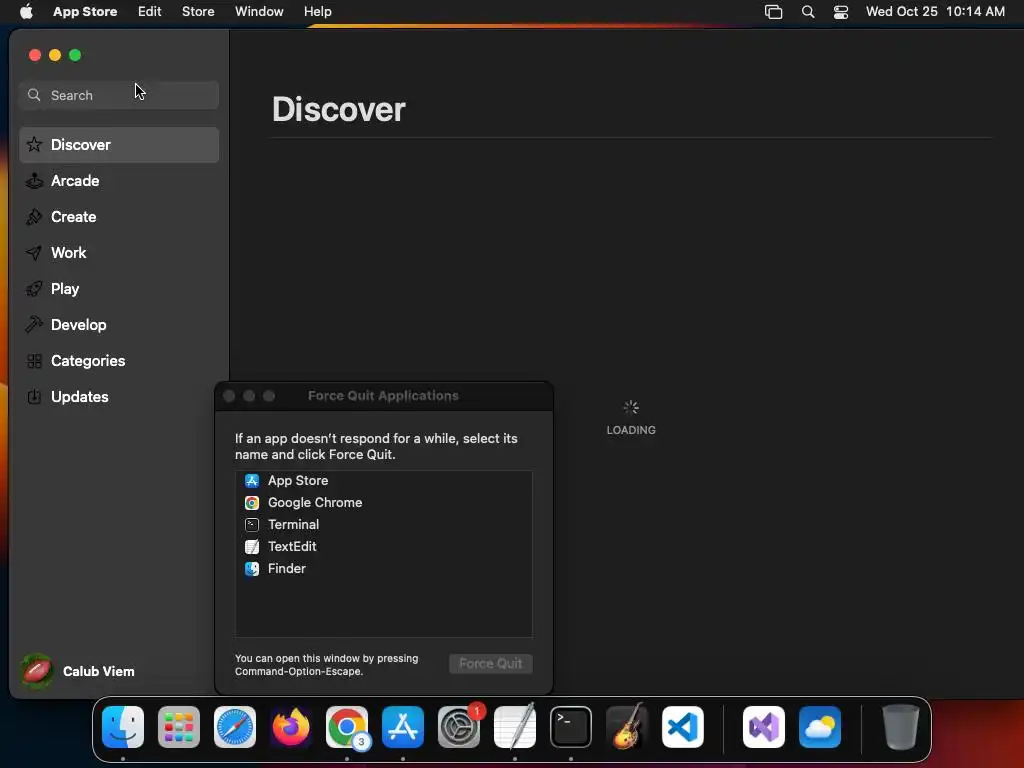Open Terminal from the Dock
Viewport: 1024px width, 768px height.
point(571,727)
